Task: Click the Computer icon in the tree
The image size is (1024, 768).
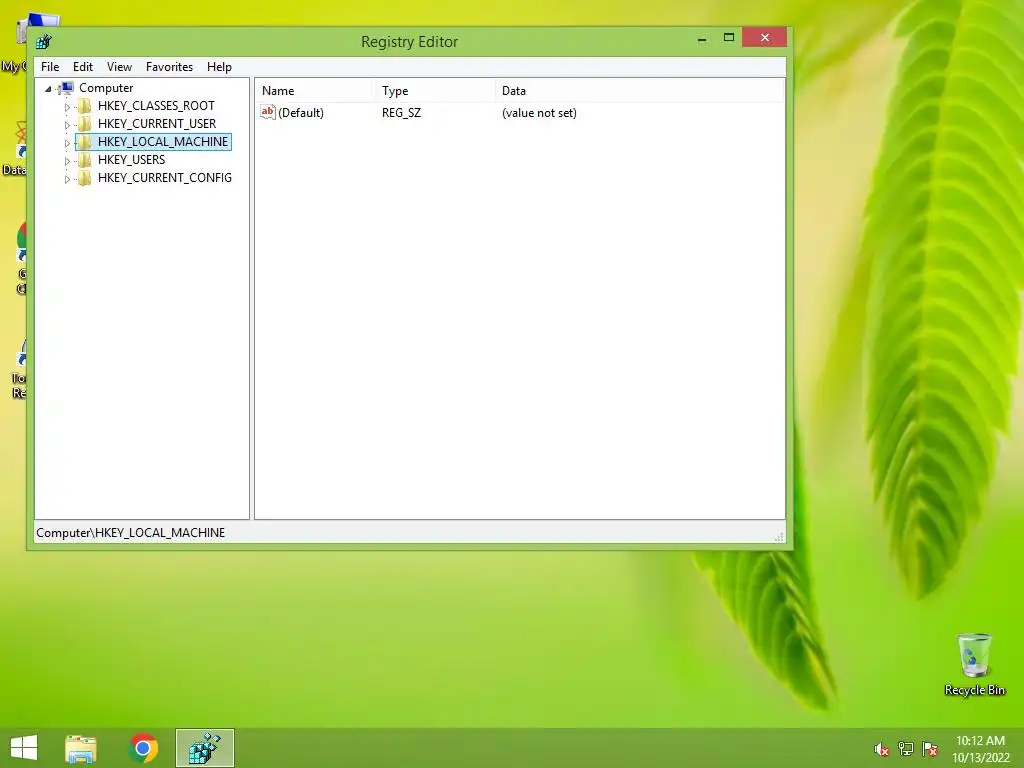Action: (66, 88)
